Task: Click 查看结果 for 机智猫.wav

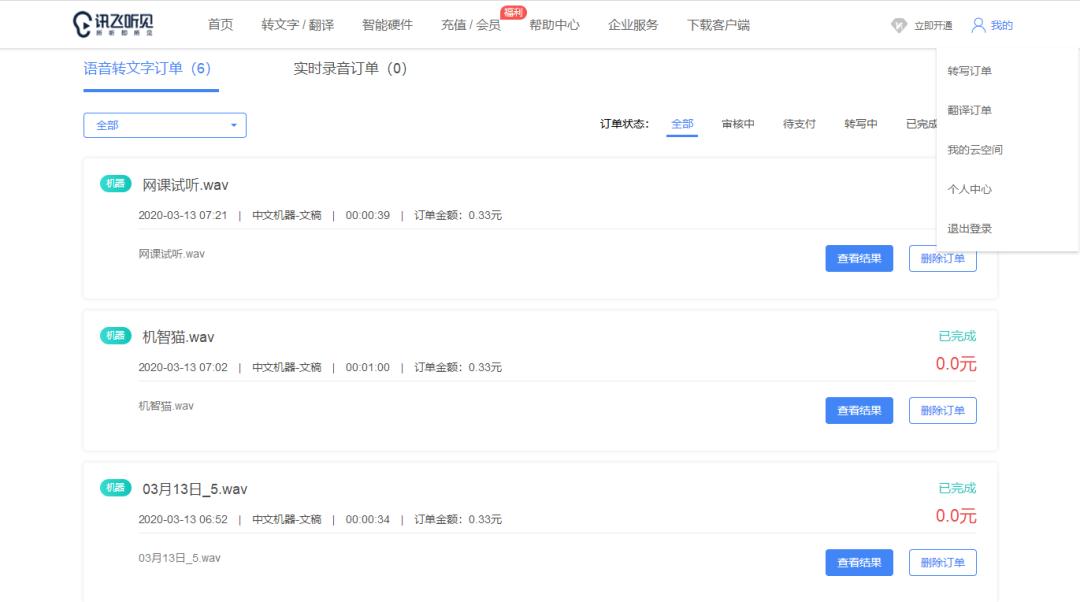Action: [x=858, y=410]
